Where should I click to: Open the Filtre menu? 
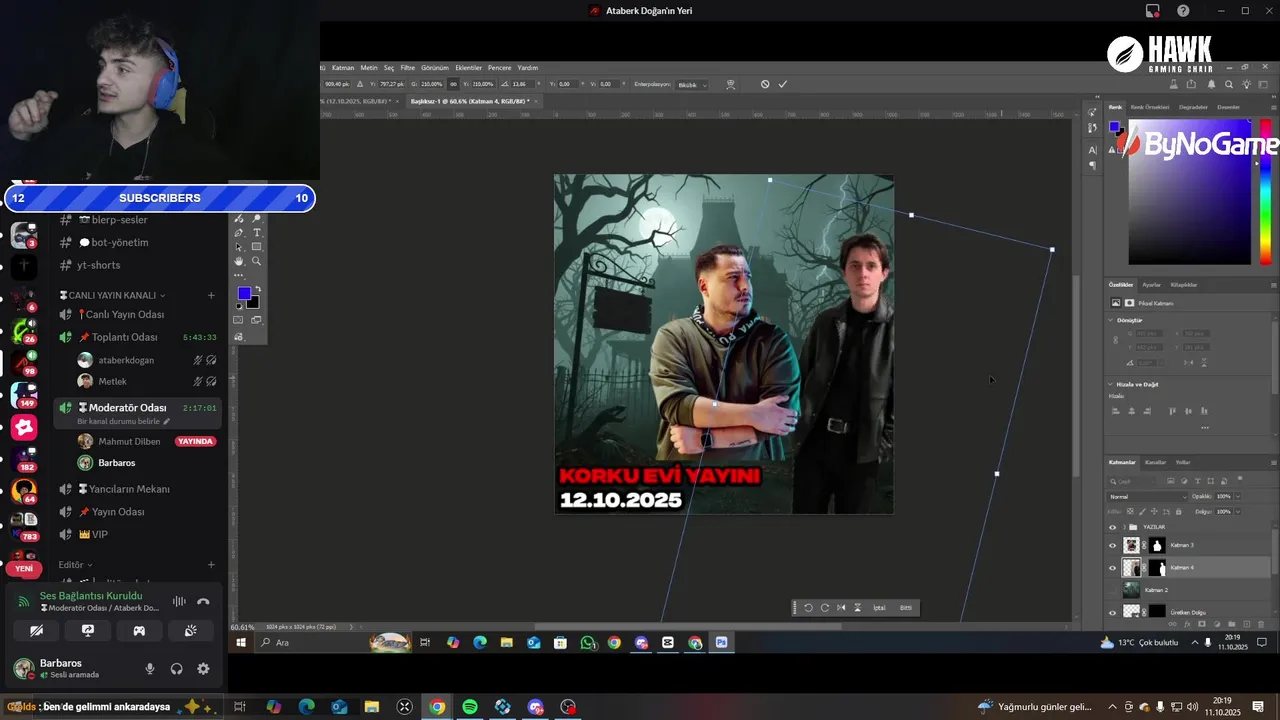(x=408, y=68)
